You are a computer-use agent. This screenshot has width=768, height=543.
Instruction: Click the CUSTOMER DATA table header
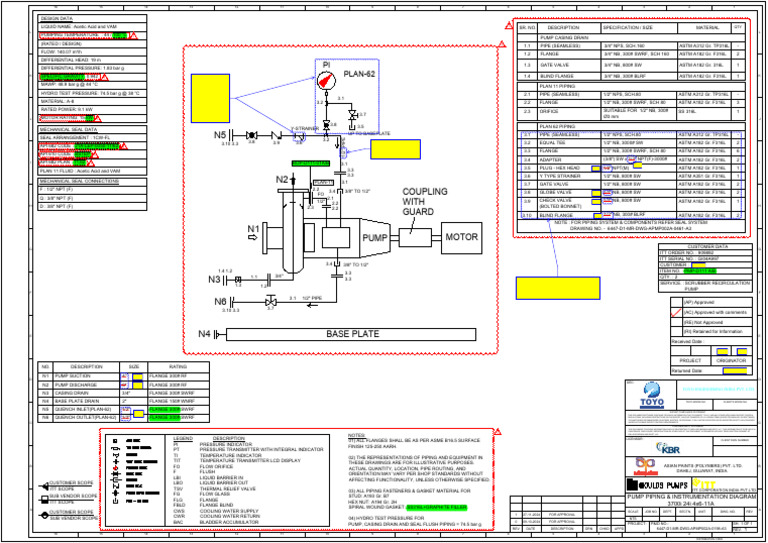point(704,247)
